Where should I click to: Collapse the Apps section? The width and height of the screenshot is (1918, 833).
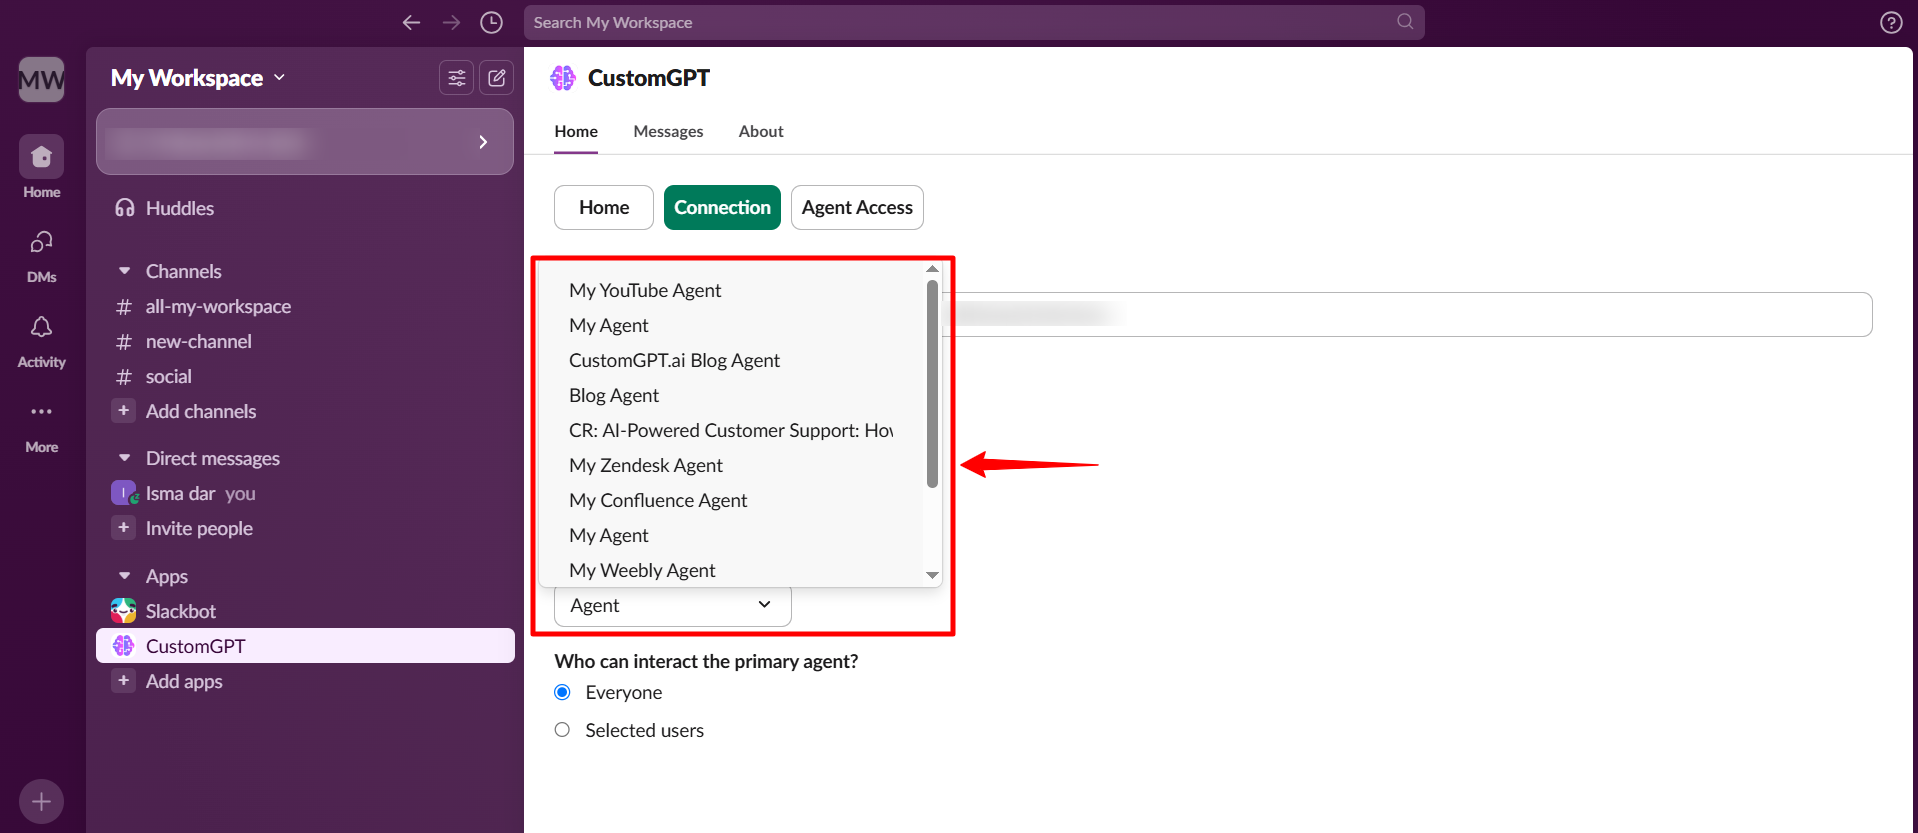tap(124, 576)
